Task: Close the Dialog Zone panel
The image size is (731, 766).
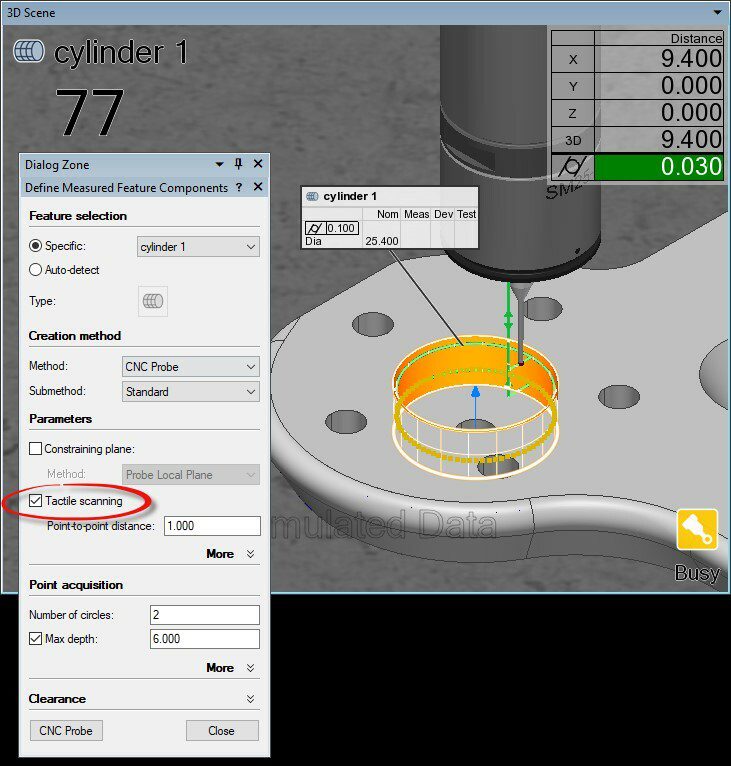Action: pos(258,164)
